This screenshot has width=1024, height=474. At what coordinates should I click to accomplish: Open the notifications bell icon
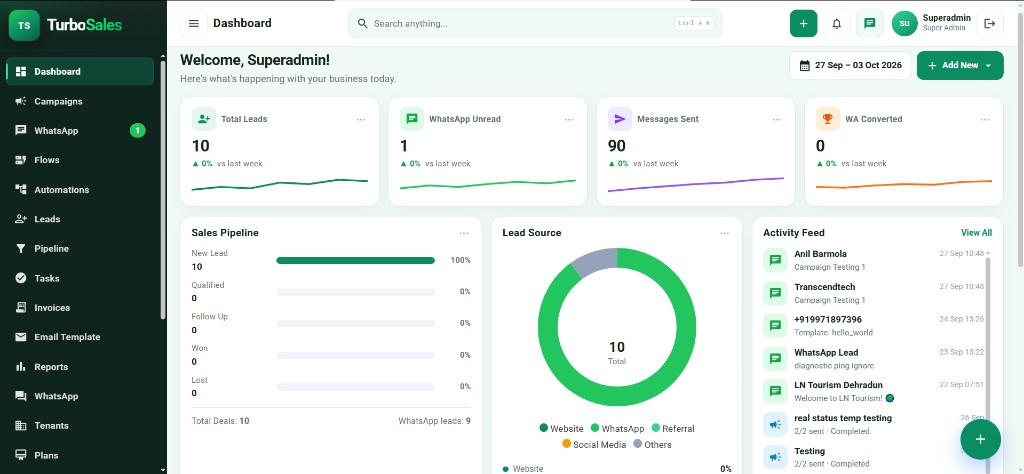coord(837,24)
